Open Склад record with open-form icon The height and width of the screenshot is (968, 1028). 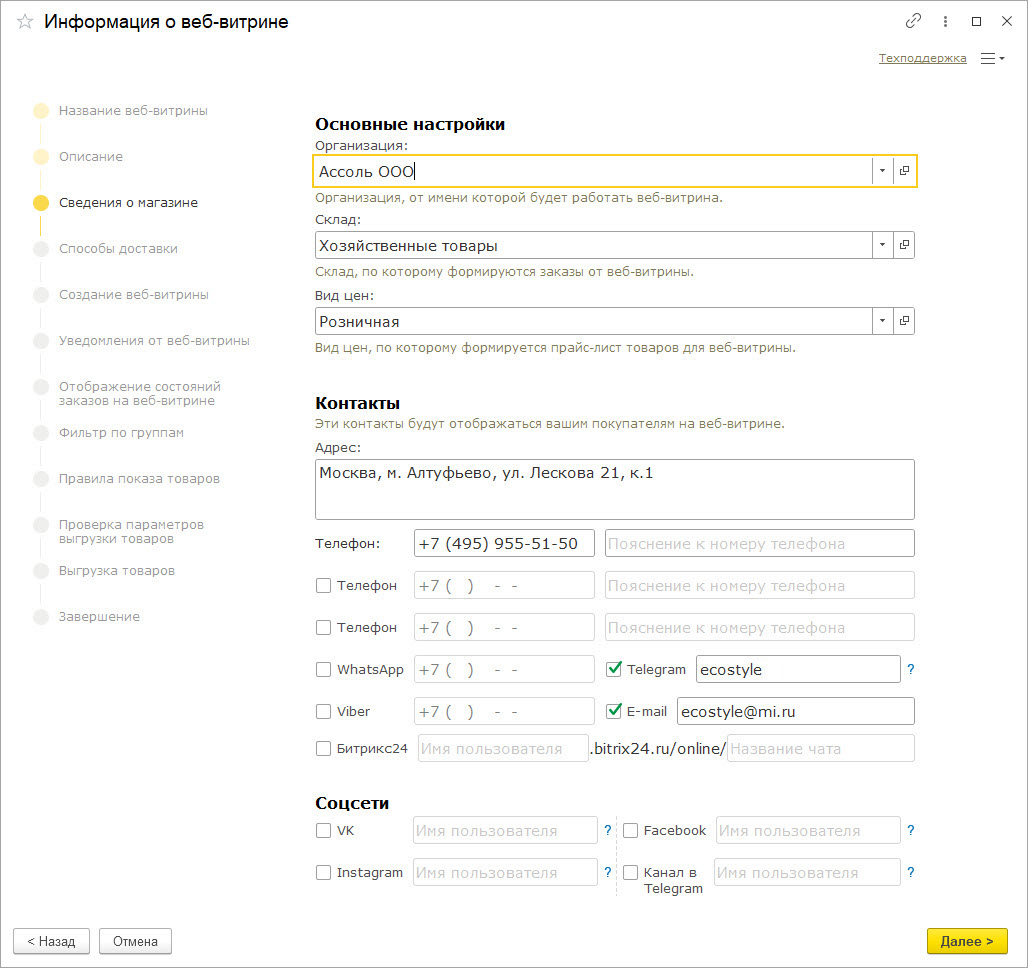pos(904,245)
